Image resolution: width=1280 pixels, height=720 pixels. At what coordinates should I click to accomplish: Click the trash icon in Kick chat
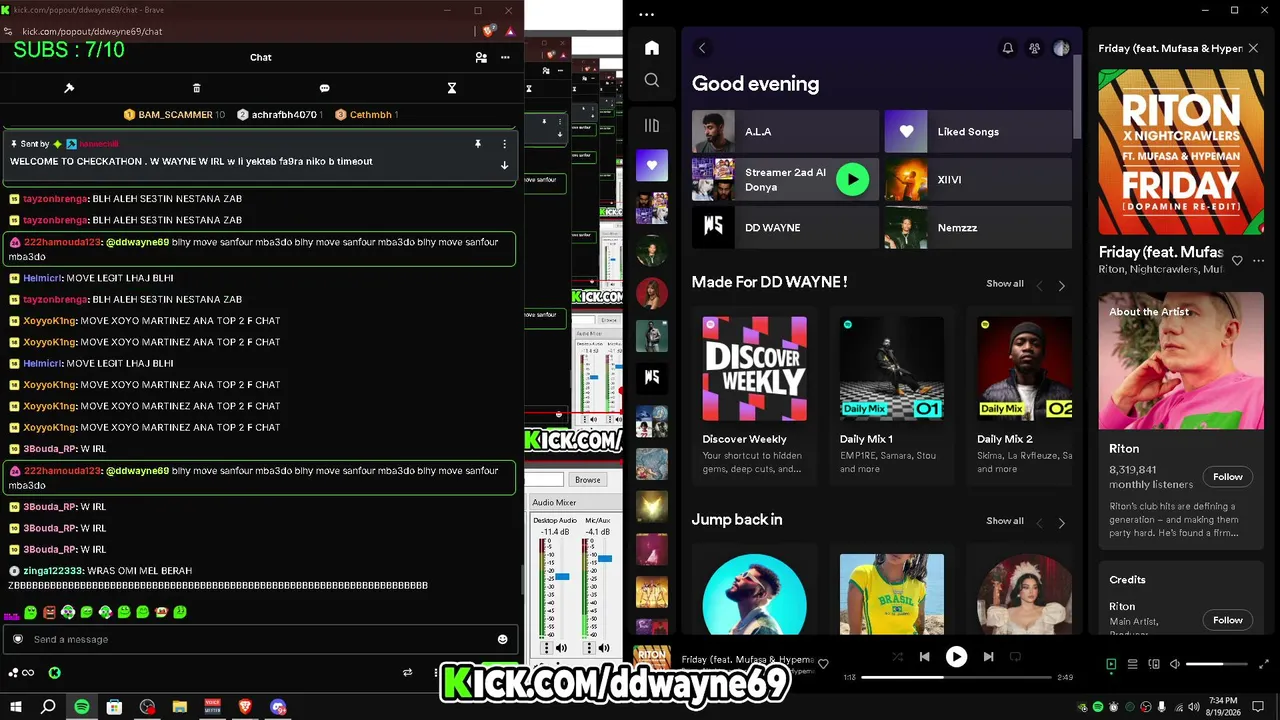(196, 88)
